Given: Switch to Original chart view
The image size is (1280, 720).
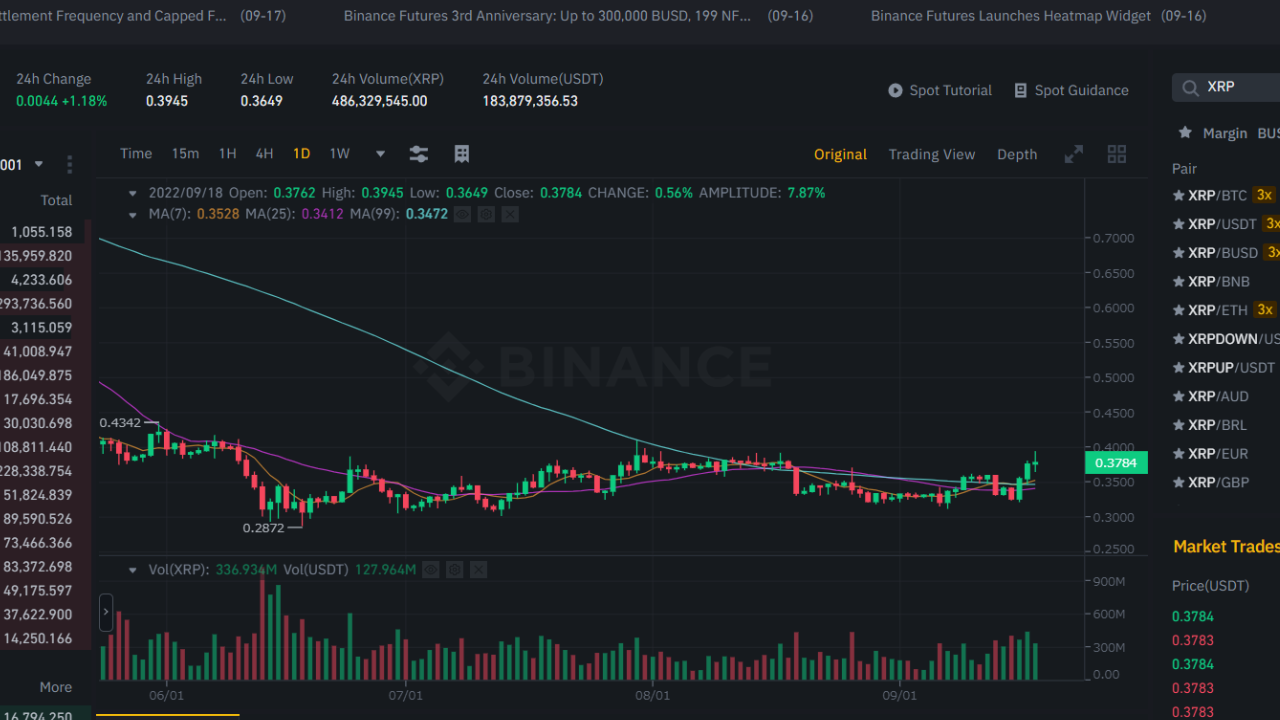Looking at the screenshot, I should coord(840,154).
